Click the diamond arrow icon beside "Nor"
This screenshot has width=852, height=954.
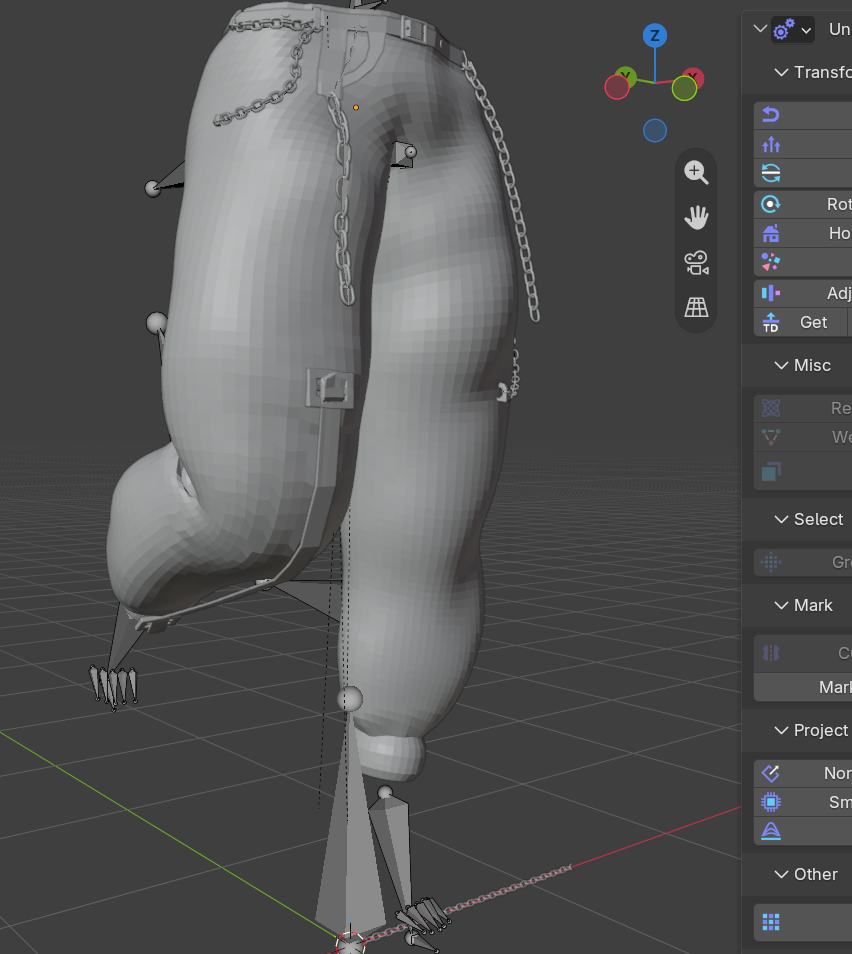(x=771, y=773)
